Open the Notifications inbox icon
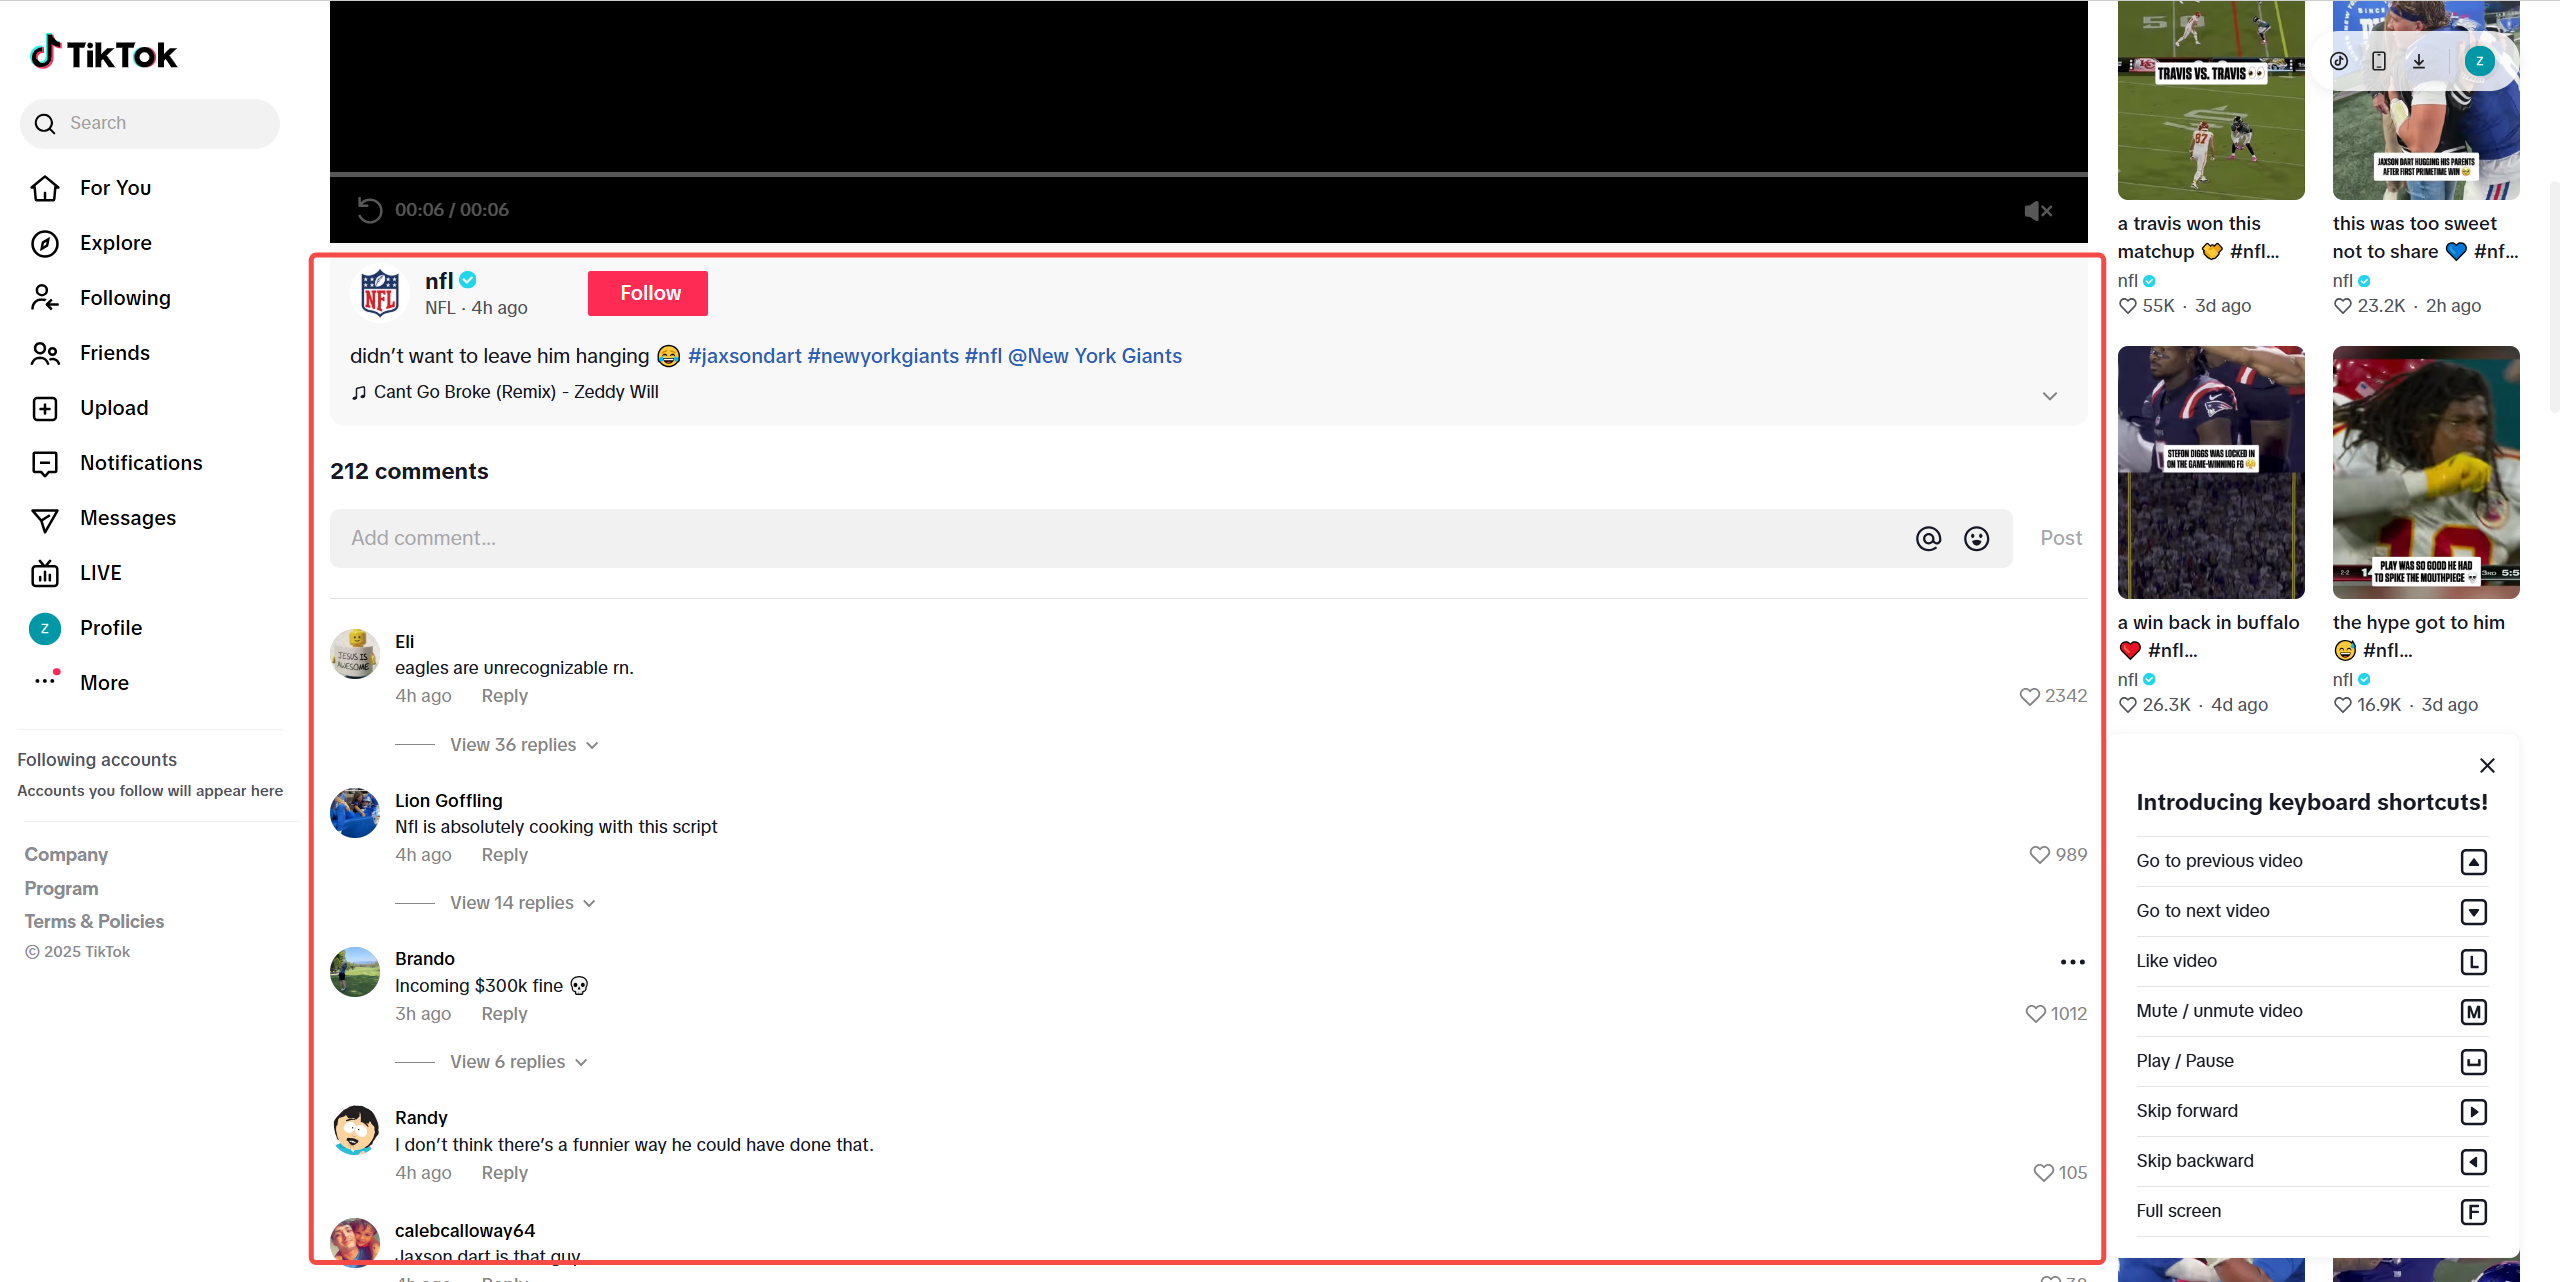Viewport: 2560px width, 1282px height. coord(45,463)
